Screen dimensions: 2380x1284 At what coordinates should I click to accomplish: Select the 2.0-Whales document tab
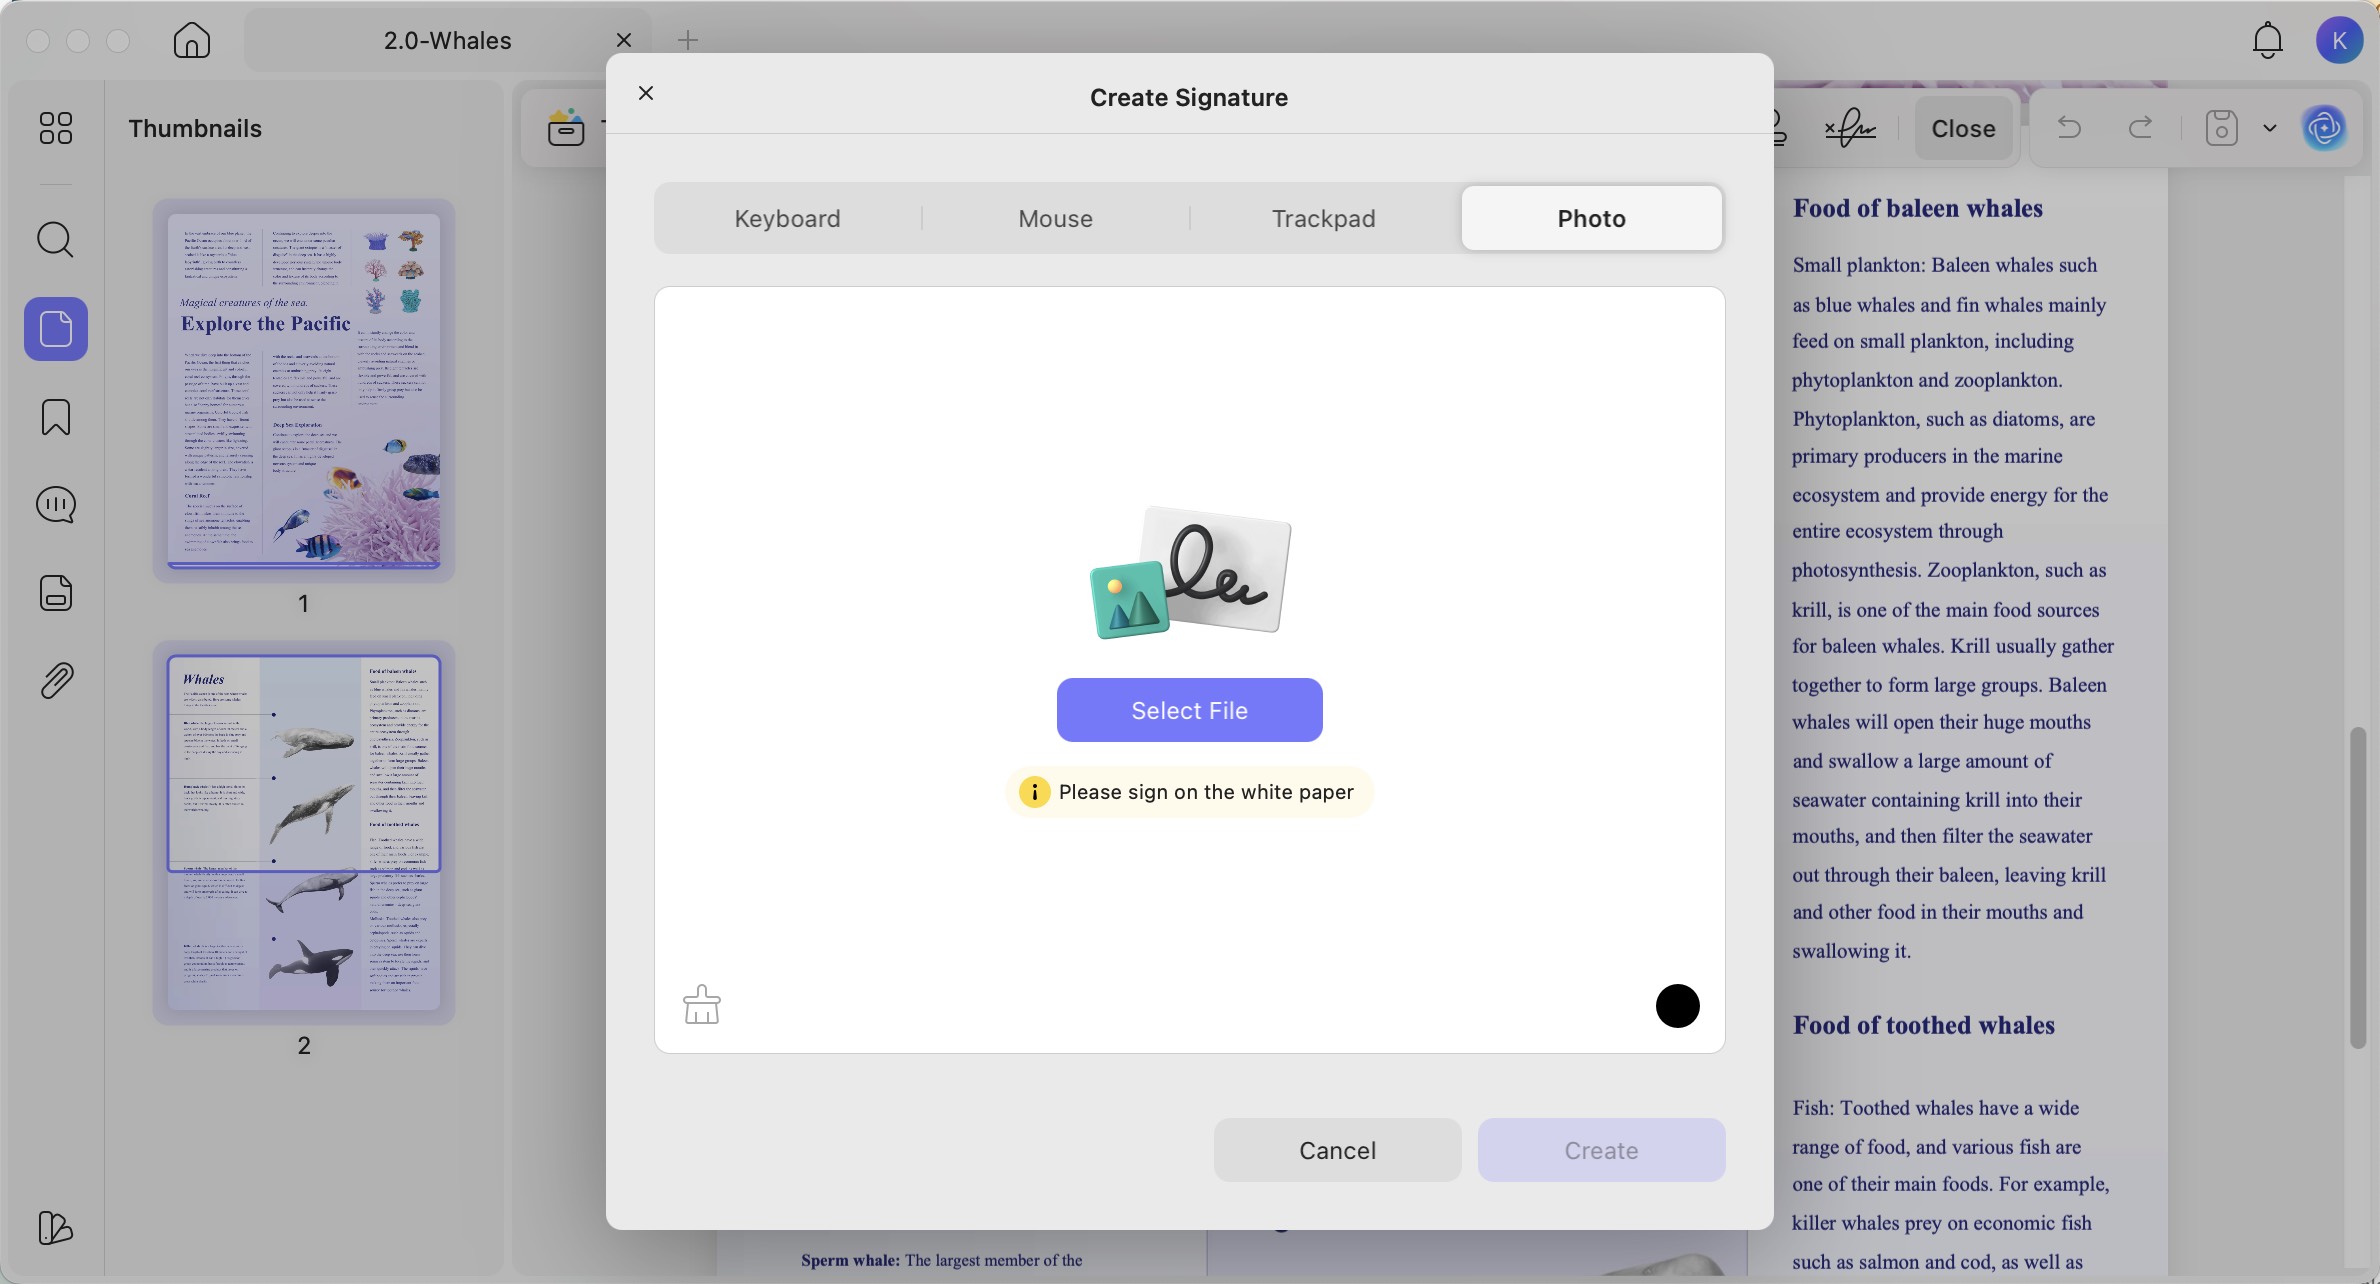click(448, 40)
